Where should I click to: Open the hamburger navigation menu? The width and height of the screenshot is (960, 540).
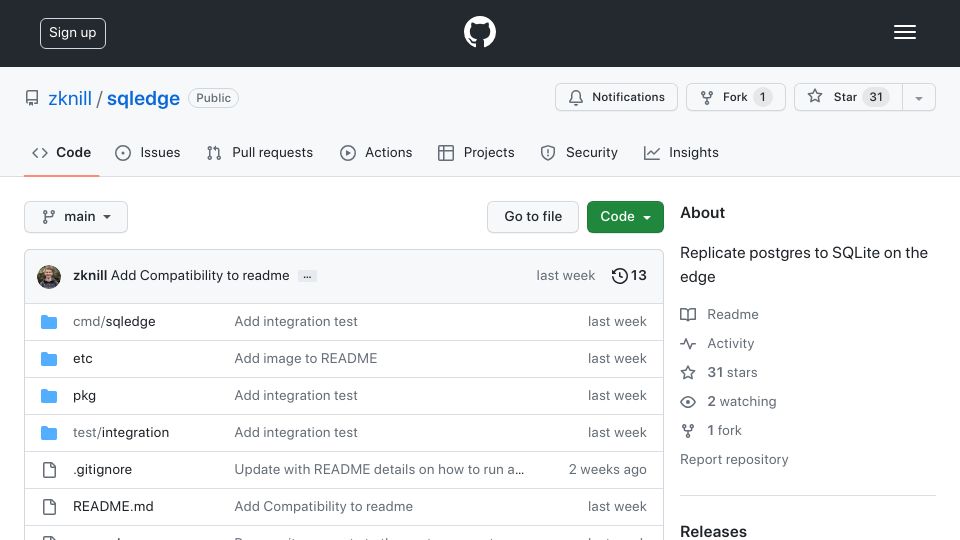[904, 32]
